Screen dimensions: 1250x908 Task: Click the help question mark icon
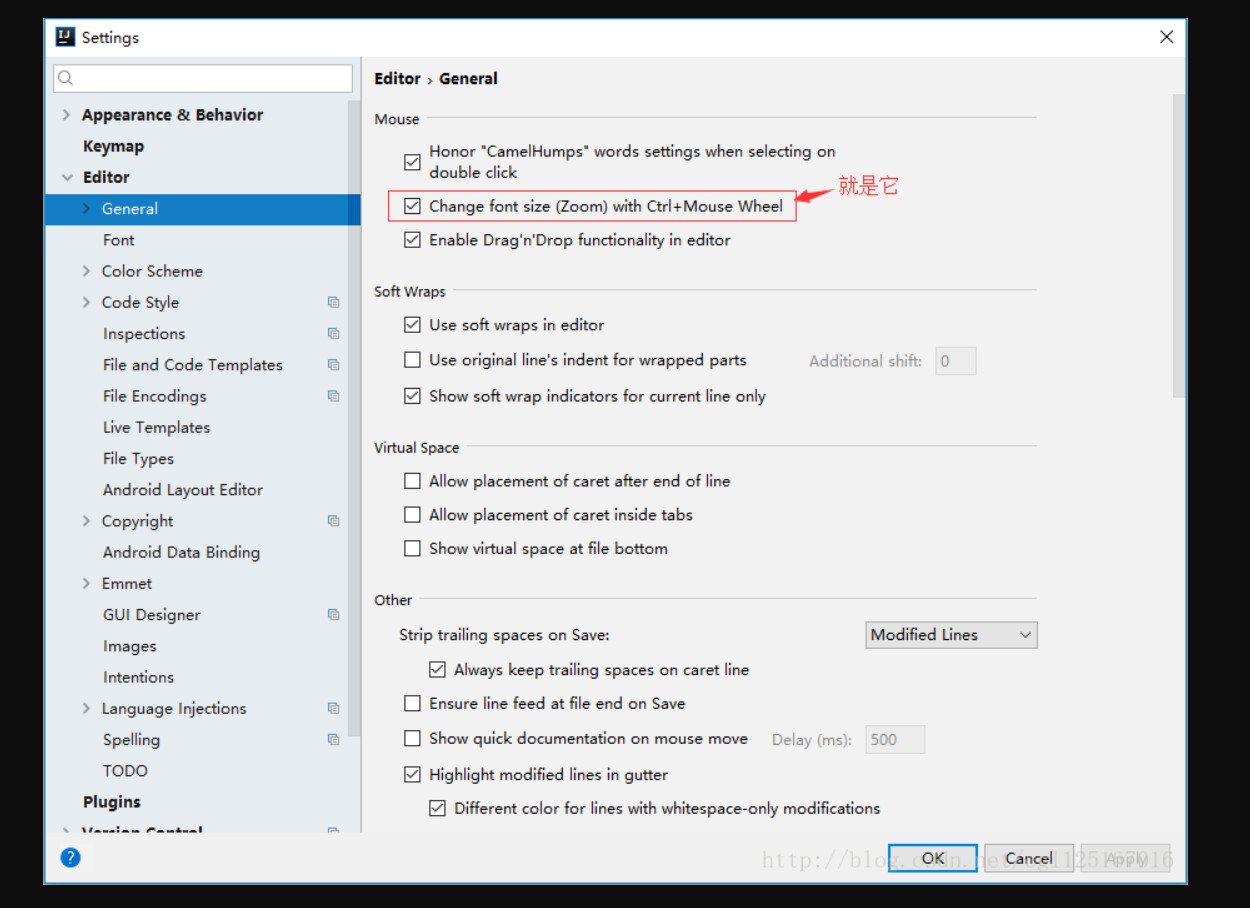70,857
